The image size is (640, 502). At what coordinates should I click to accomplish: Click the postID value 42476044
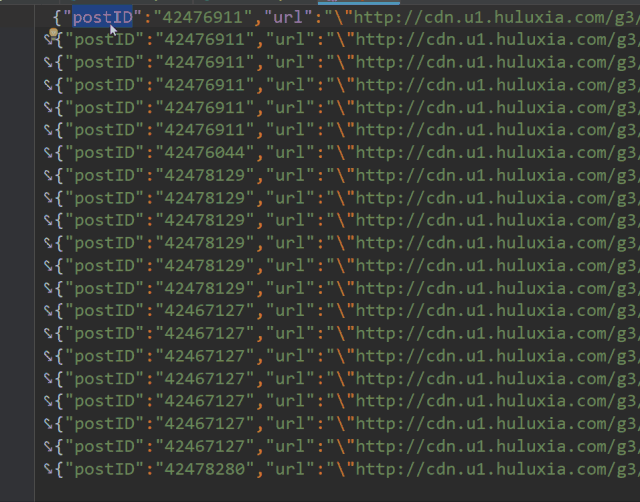pyautogui.click(x=205, y=153)
